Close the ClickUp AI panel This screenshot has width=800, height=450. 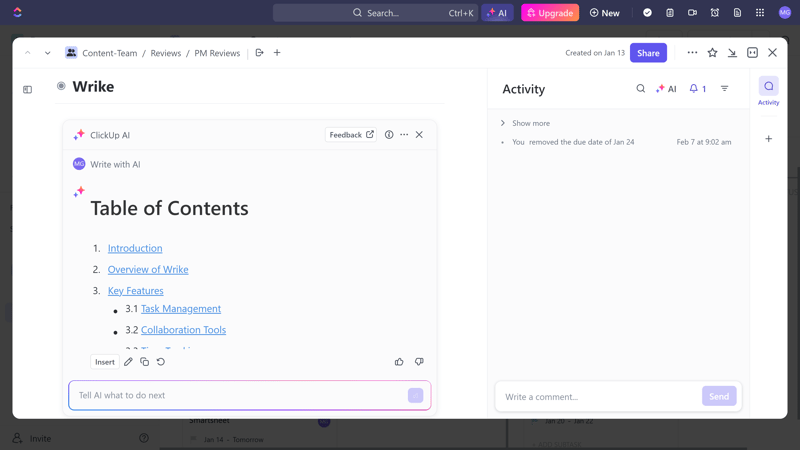[x=419, y=135]
